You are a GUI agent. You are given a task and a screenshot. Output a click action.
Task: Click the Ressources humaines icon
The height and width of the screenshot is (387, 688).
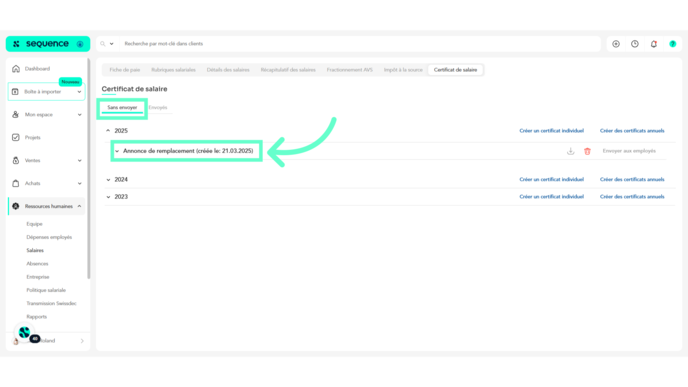pyautogui.click(x=16, y=206)
